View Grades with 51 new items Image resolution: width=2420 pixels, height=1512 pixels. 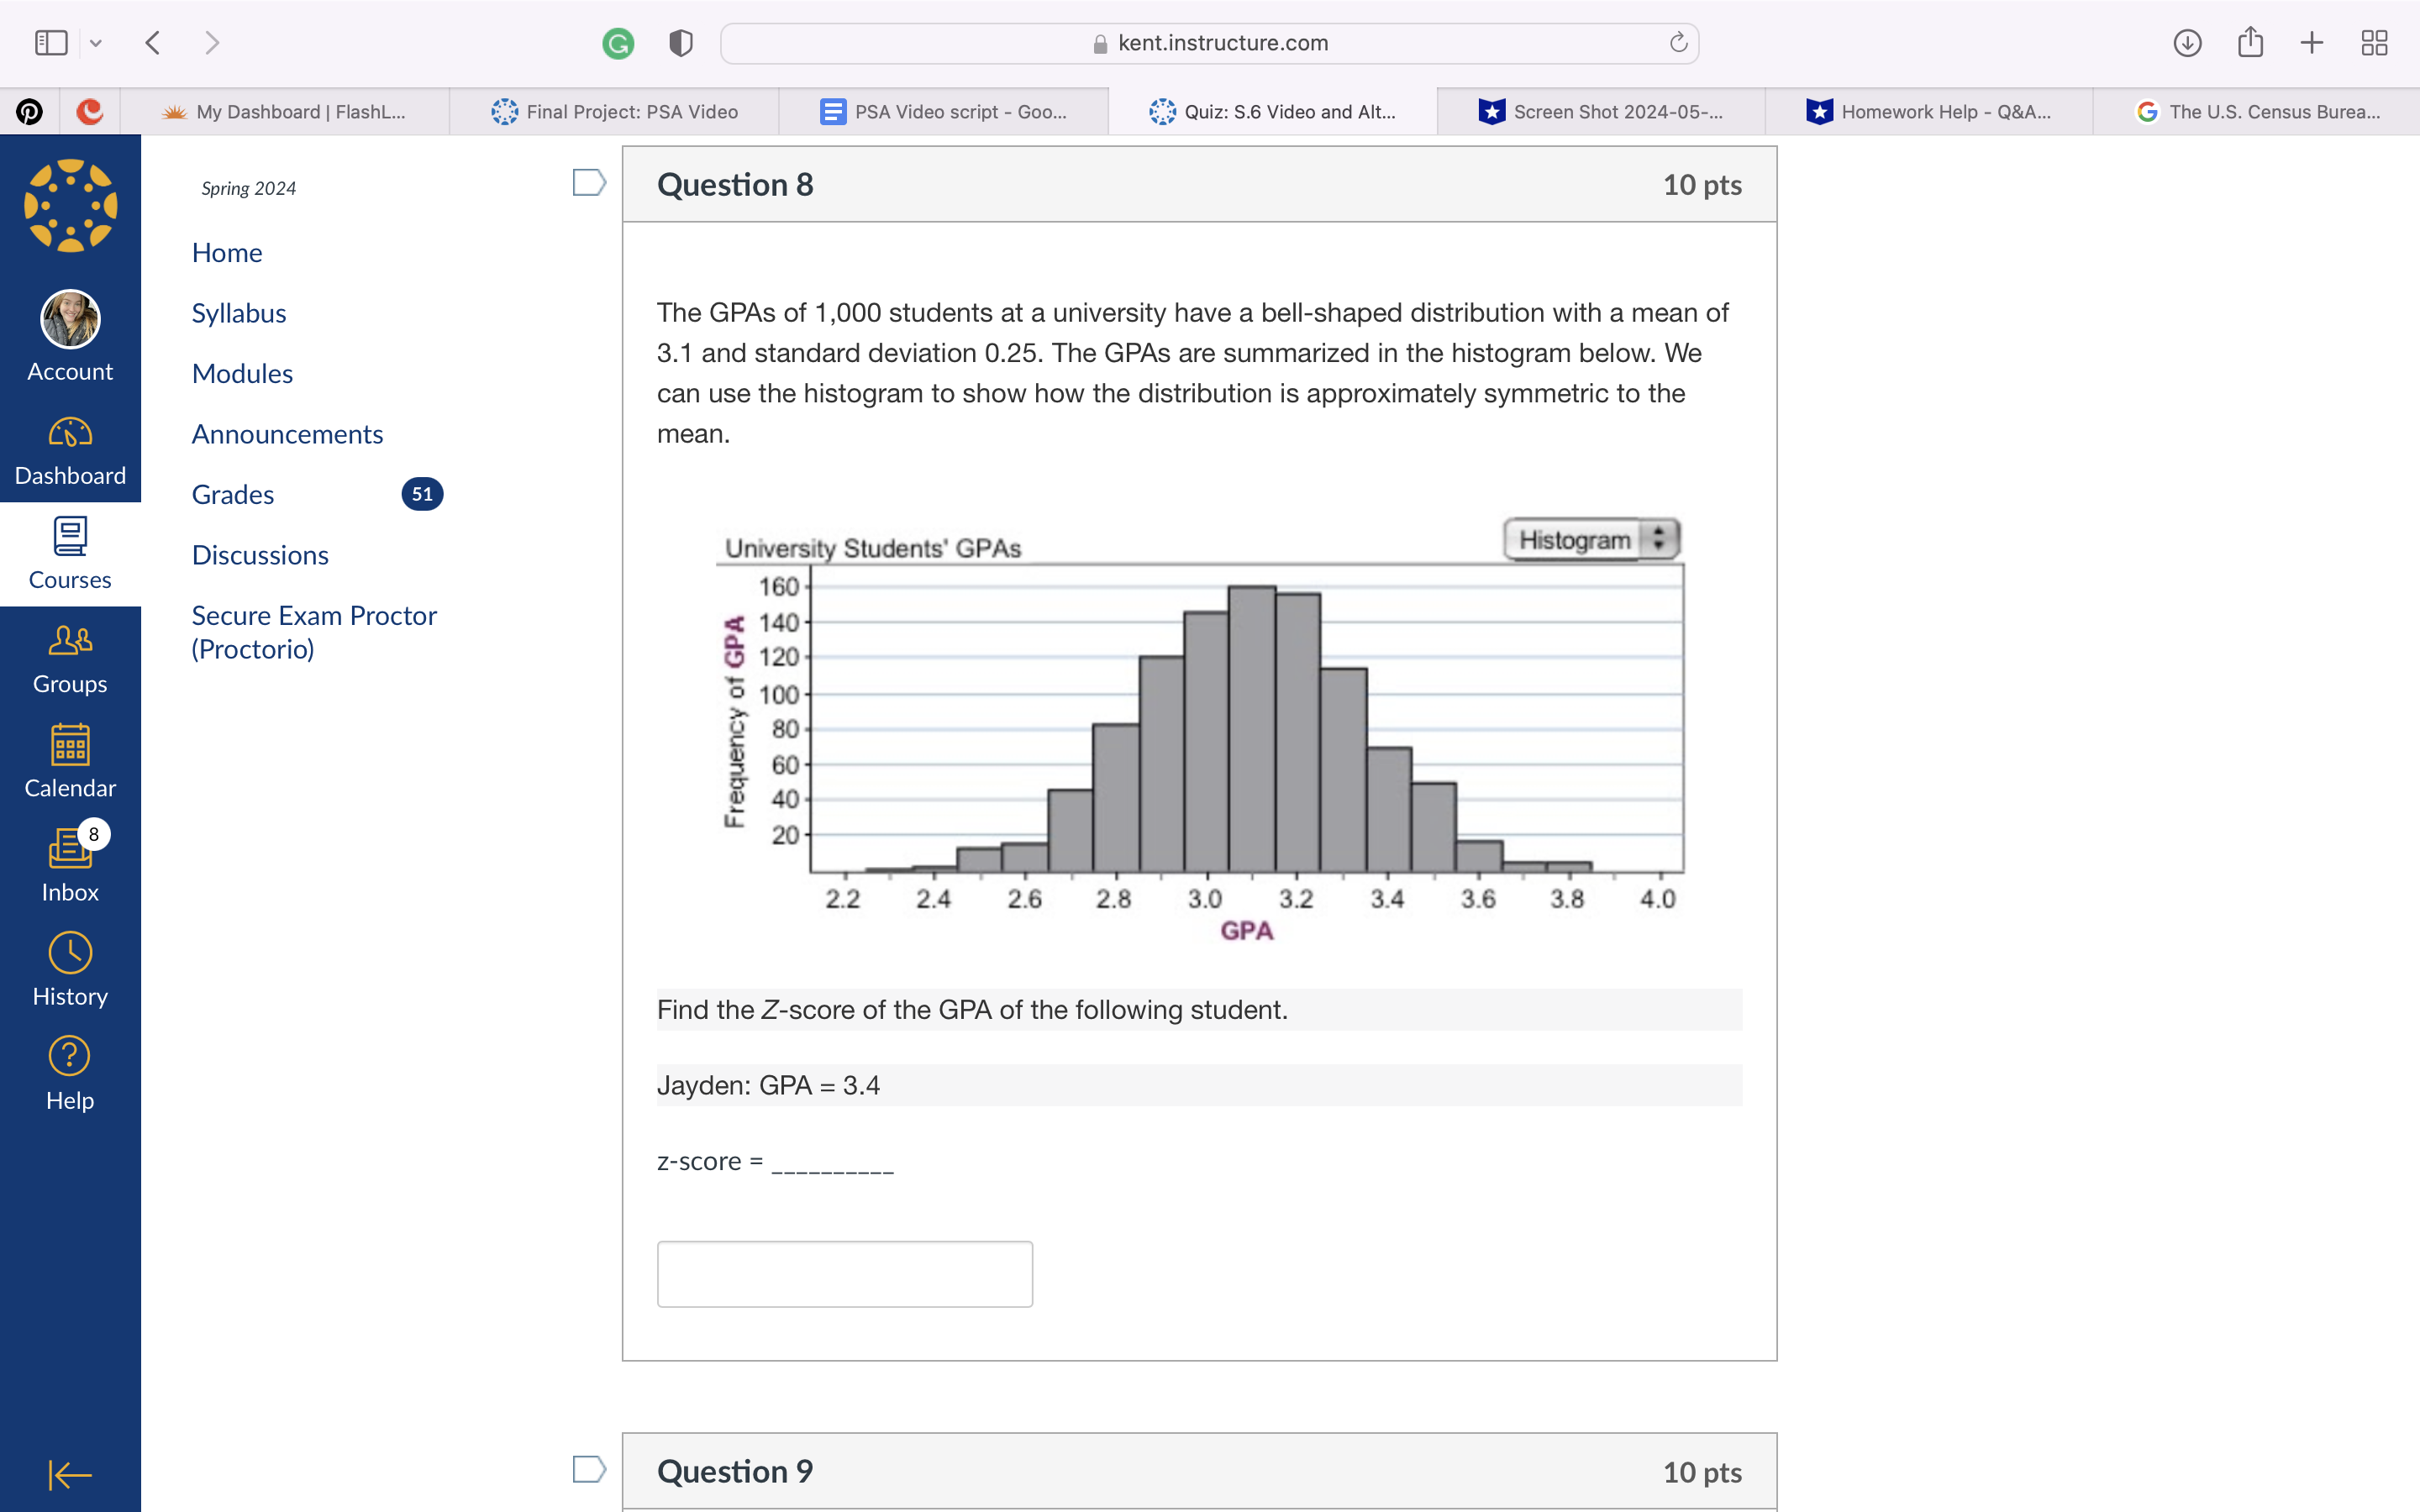232,493
